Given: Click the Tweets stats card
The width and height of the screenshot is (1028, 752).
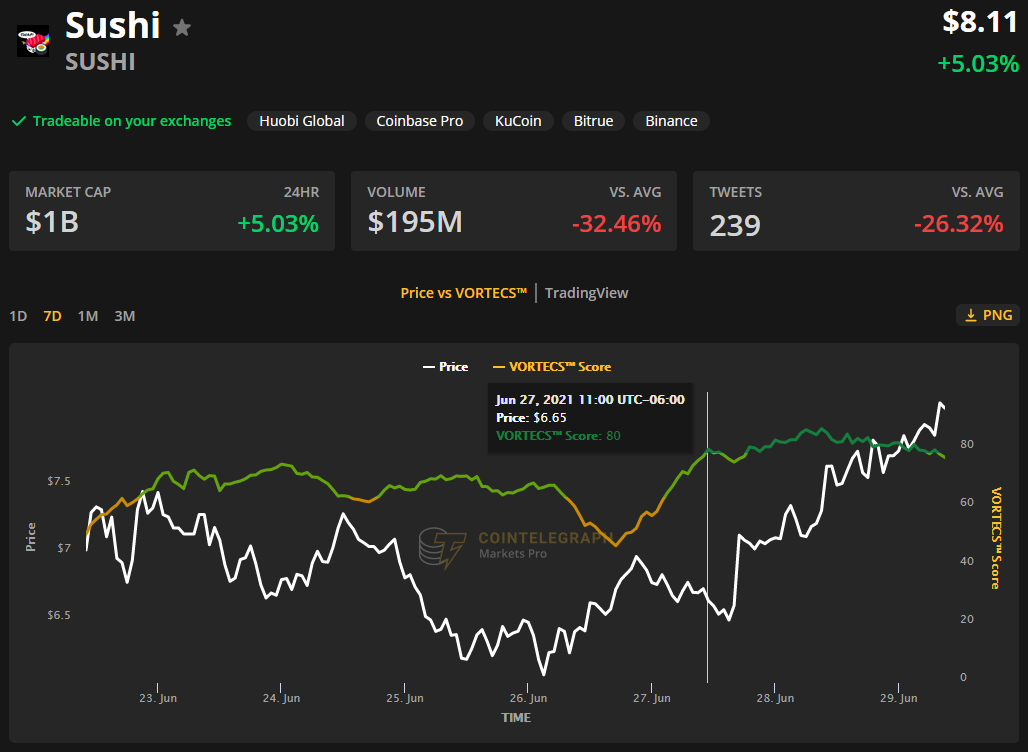Looking at the screenshot, I should [x=856, y=211].
